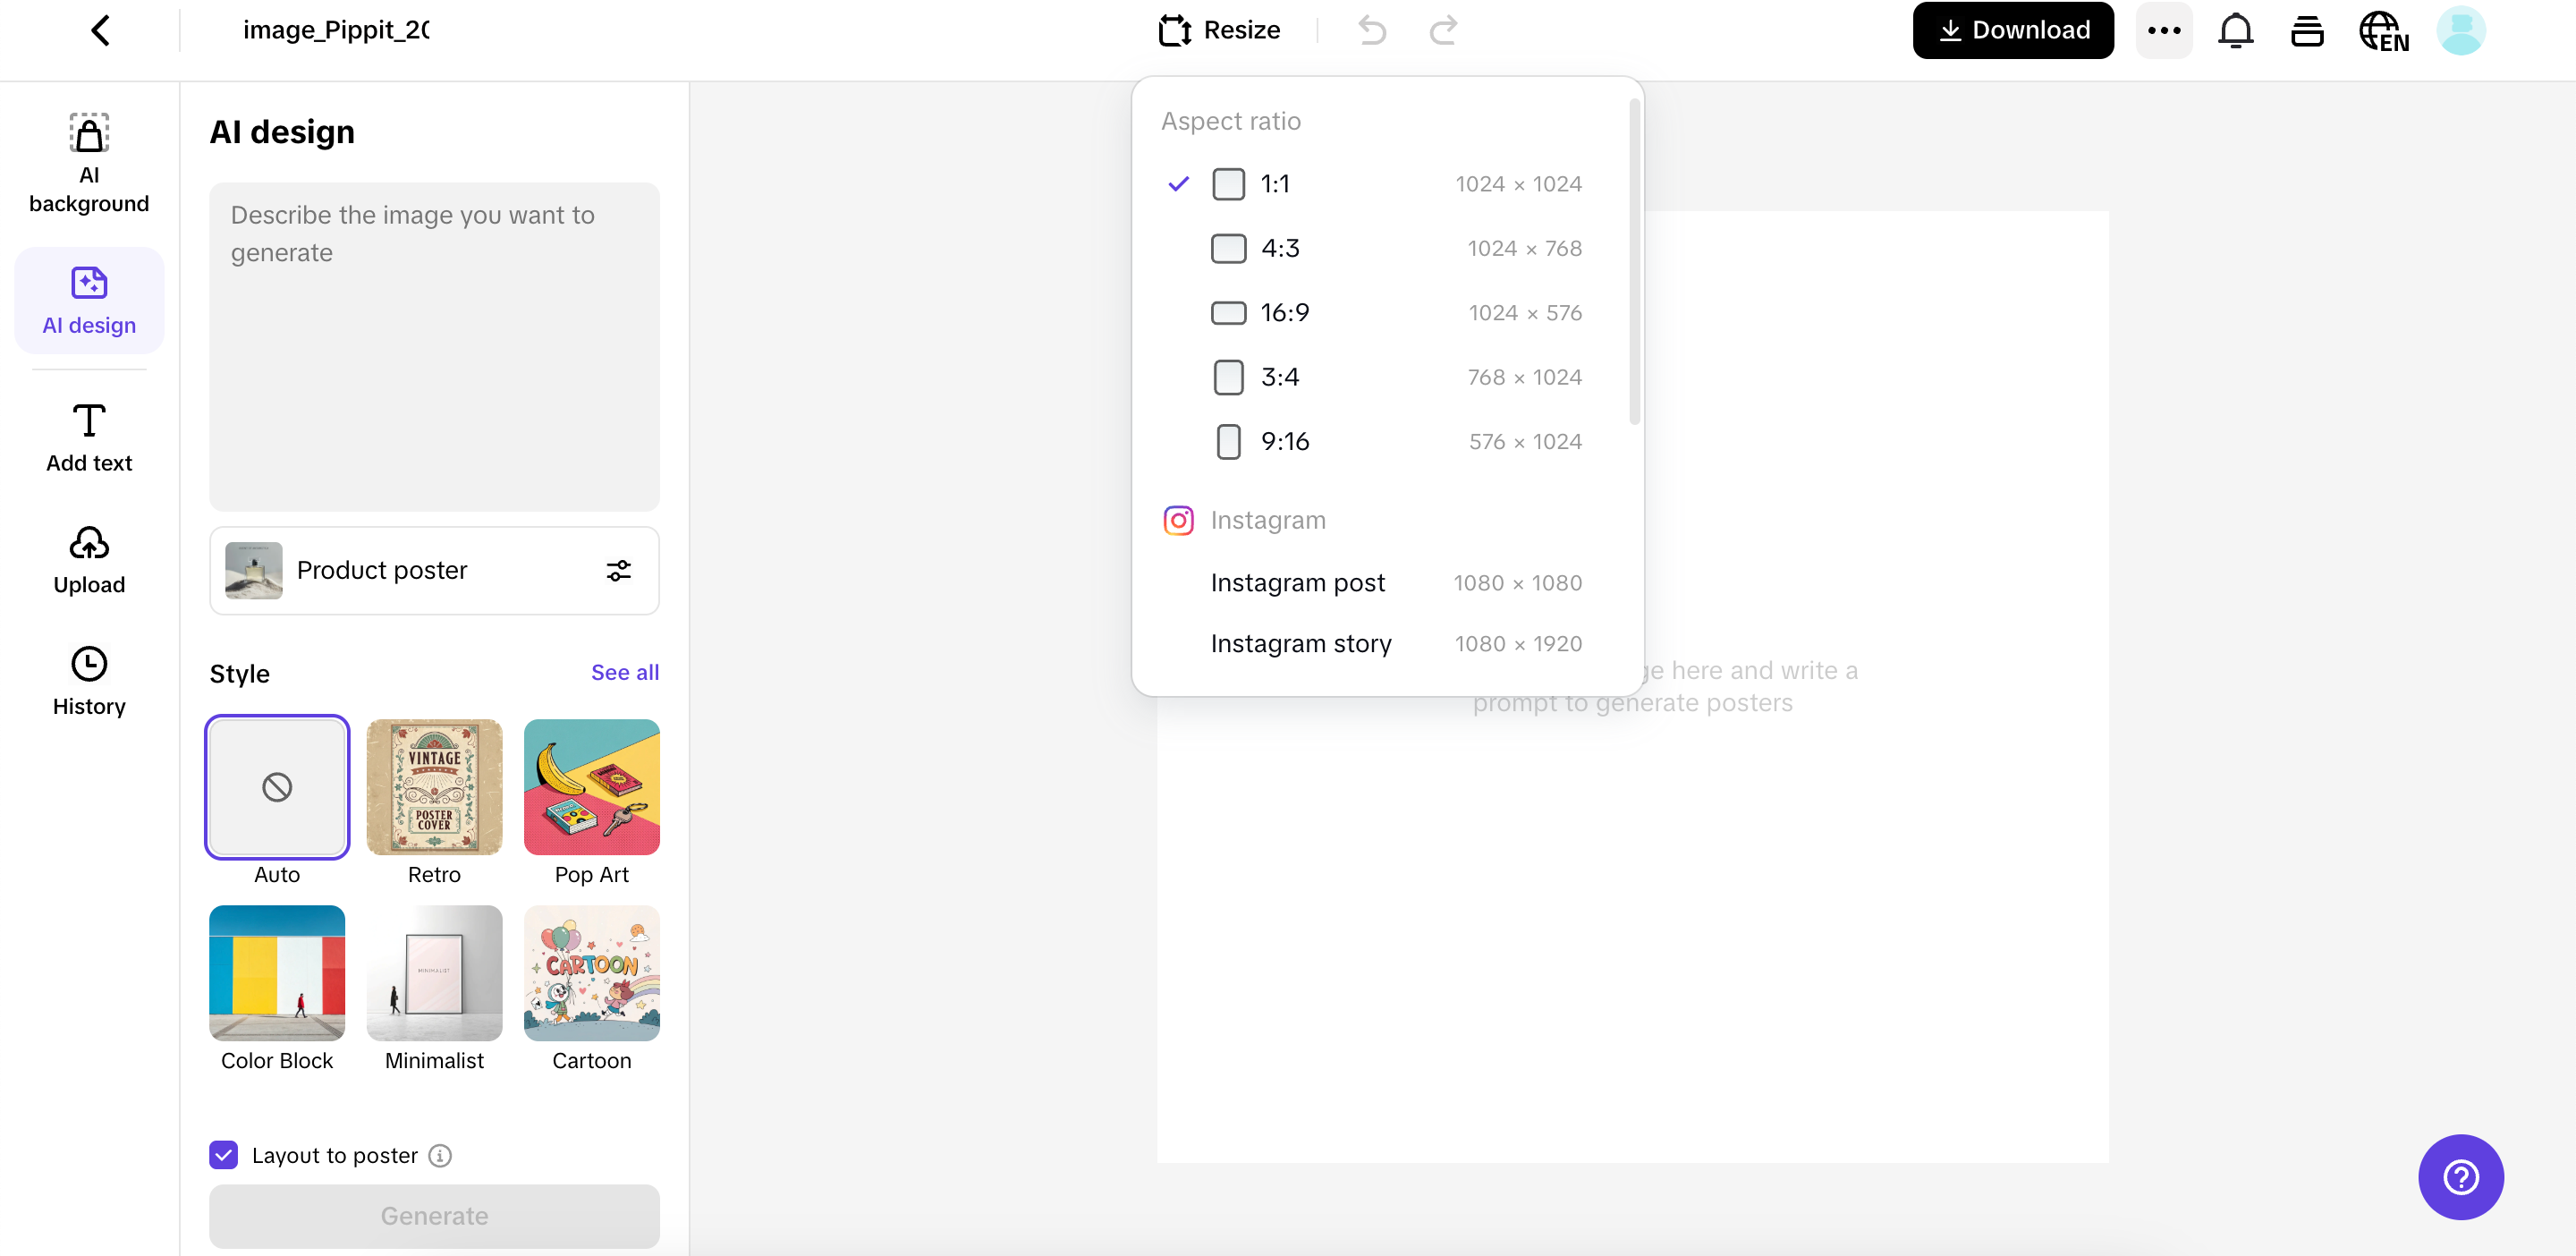
Task: Open the more options menu
Action: click(x=2164, y=30)
